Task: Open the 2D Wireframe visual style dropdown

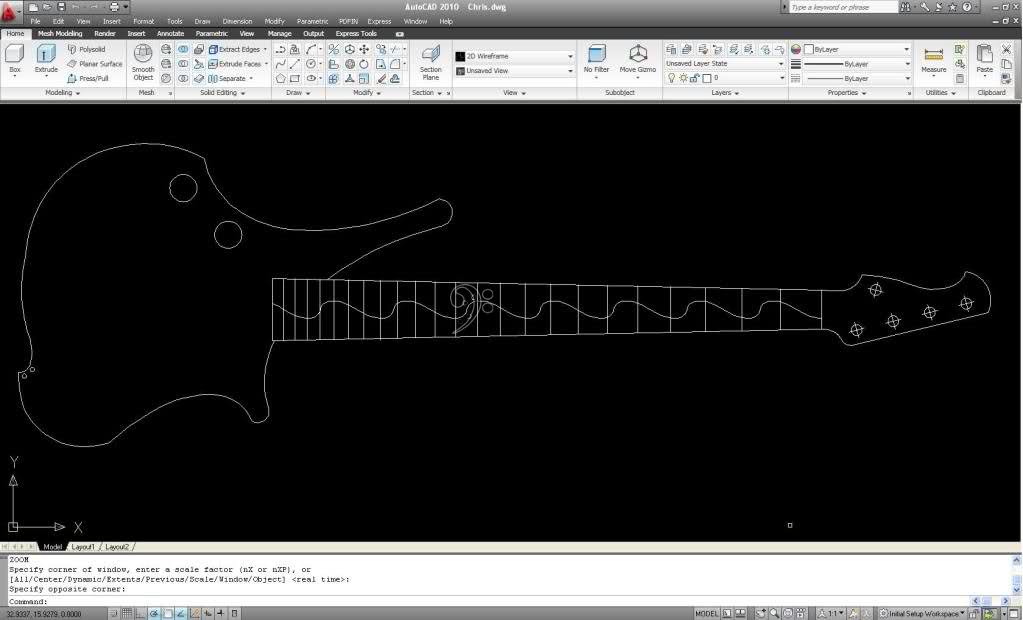Action: (x=514, y=57)
